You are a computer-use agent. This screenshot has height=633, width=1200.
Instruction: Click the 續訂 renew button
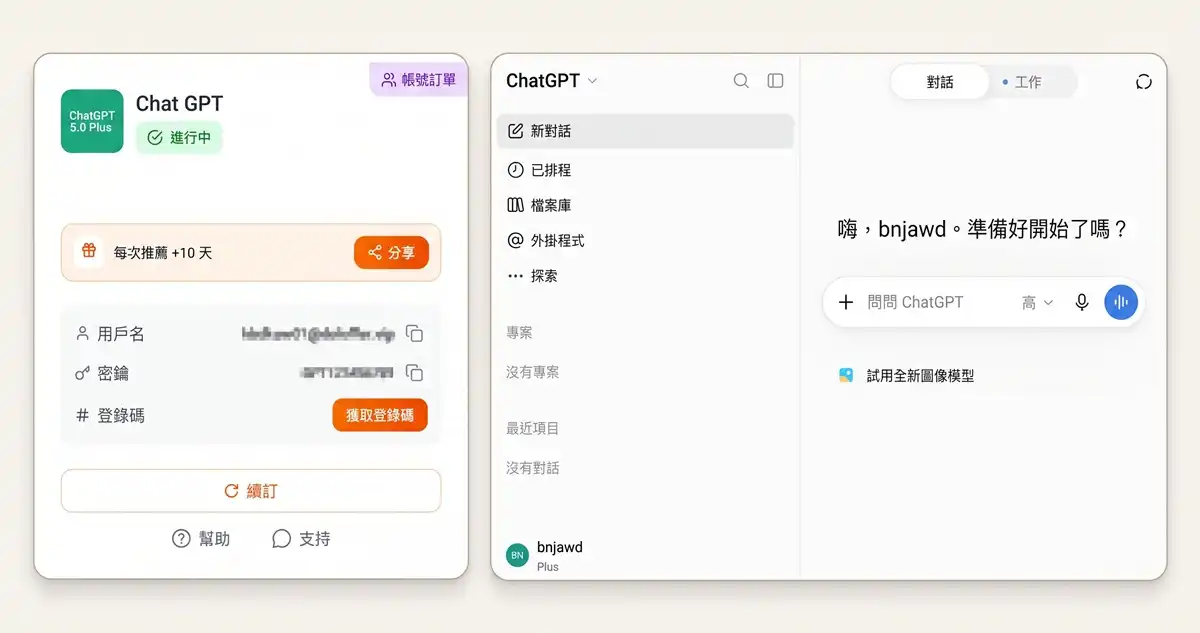[x=251, y=491]
